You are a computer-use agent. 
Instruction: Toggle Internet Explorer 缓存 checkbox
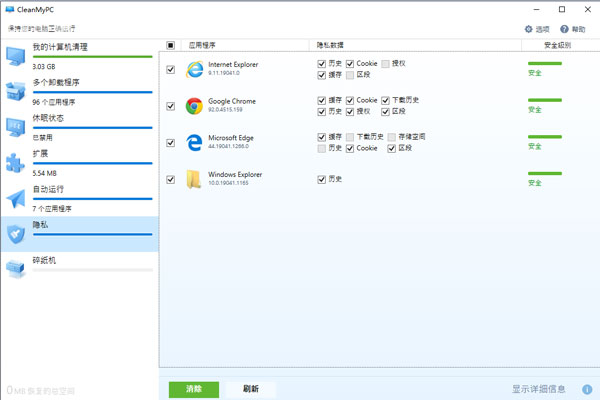(322, 75)
